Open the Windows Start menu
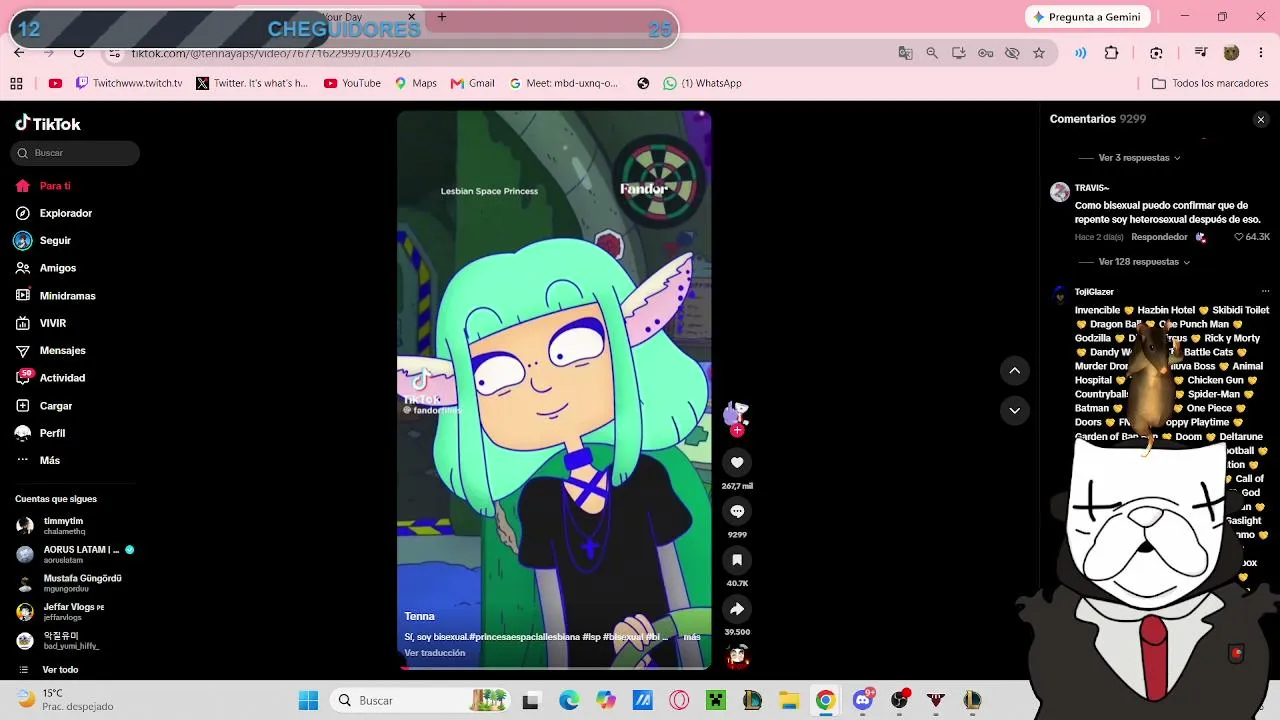The image size is (1280, 720). pos(308,700)
